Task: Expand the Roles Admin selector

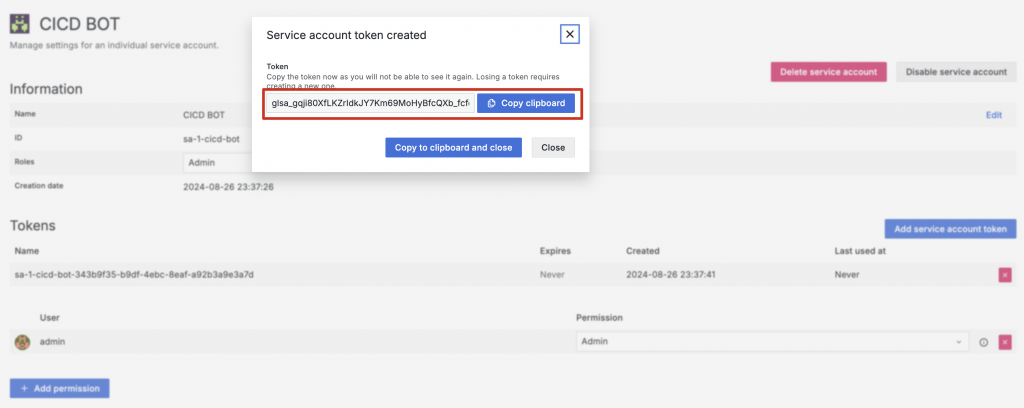Action: [215, 162]
